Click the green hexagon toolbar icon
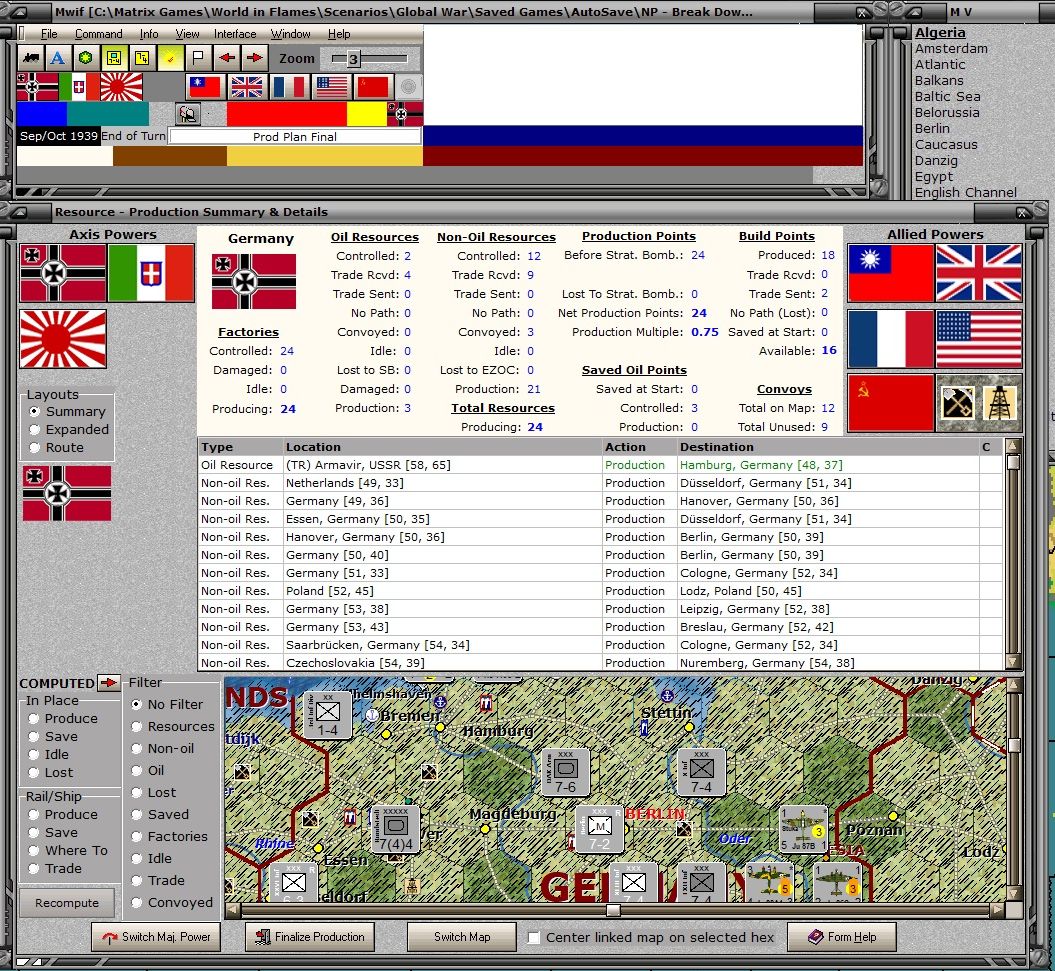The image size is (1055, 971). (86, 58)
